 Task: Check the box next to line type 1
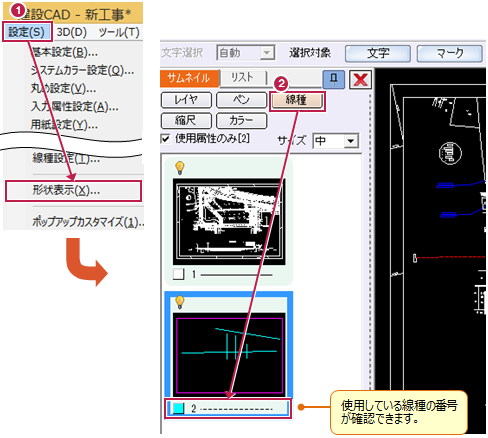tap(179, 274)
